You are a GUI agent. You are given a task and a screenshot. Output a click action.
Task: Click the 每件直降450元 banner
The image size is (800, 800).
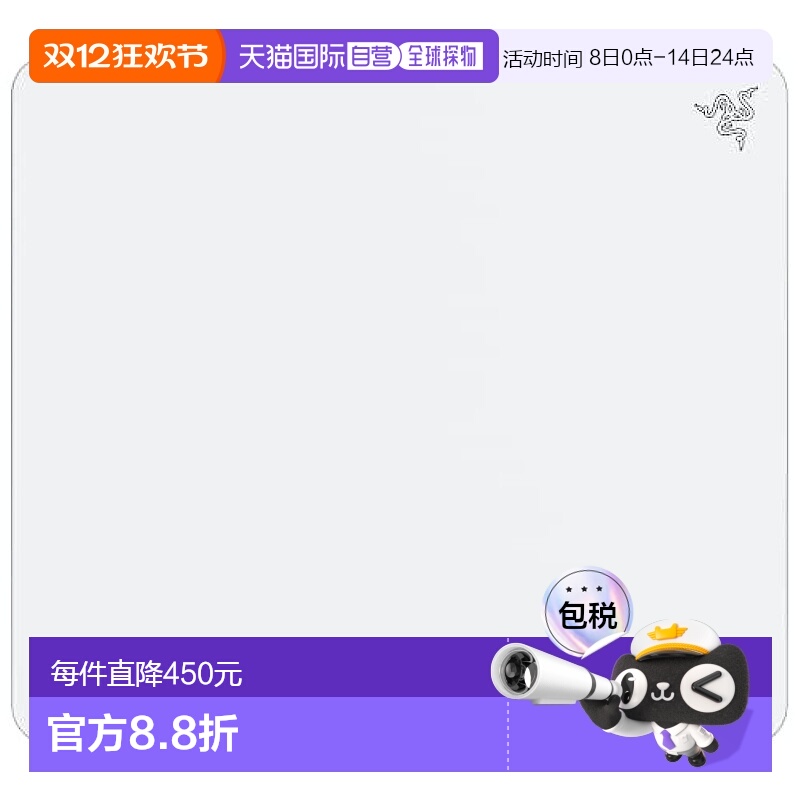coord(146,673)
